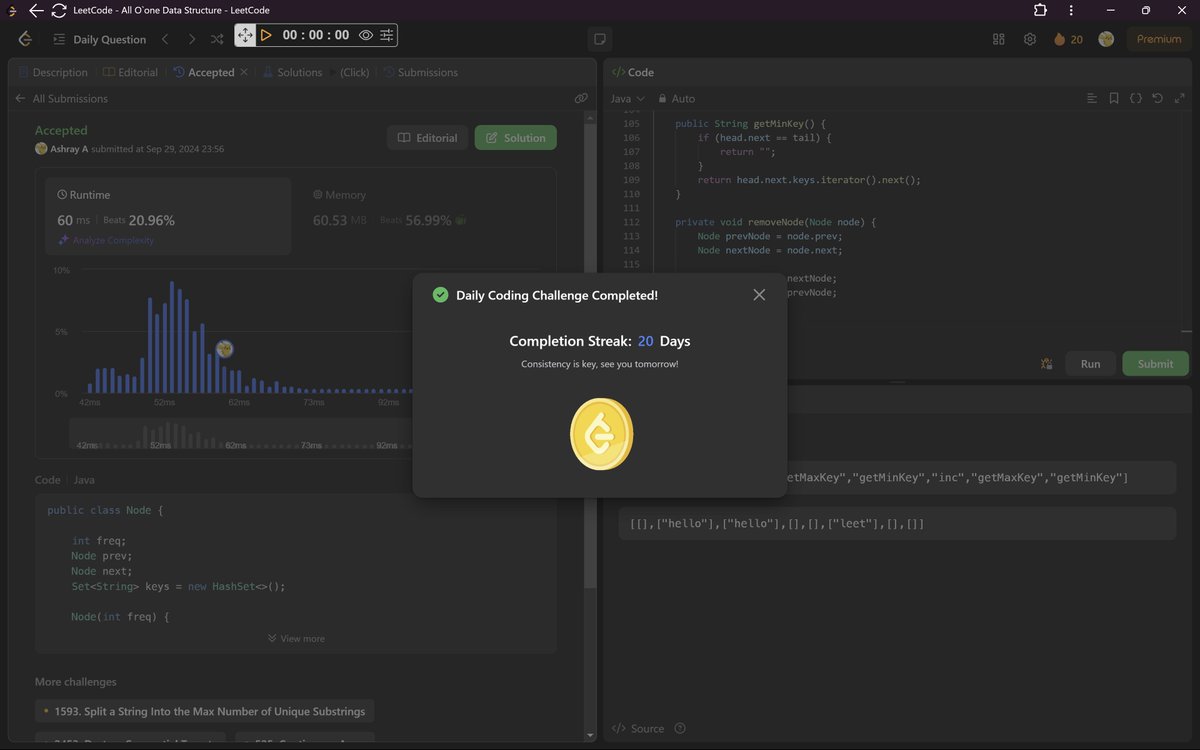Go back to All Submissions
1200x750 pixels.
click(x=61, y=99)
